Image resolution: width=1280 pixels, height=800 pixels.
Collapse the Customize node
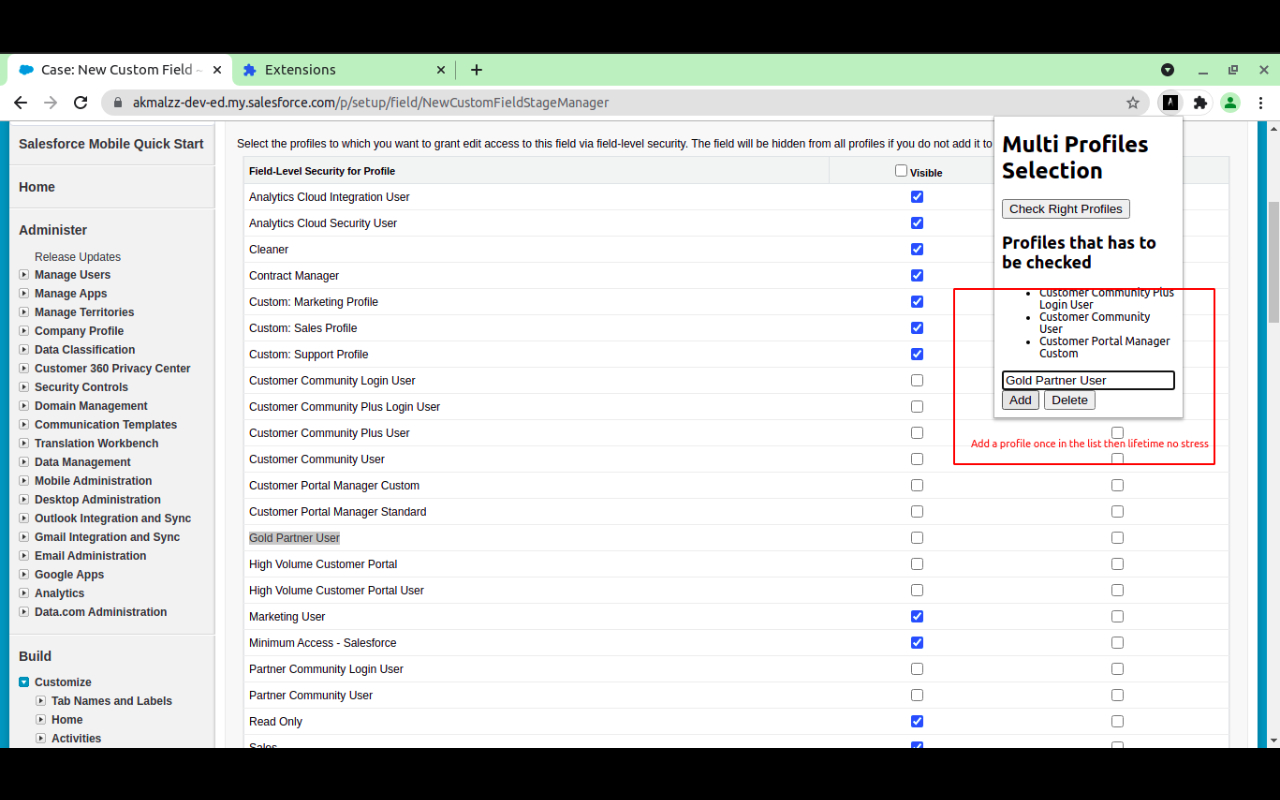[24, 682]
